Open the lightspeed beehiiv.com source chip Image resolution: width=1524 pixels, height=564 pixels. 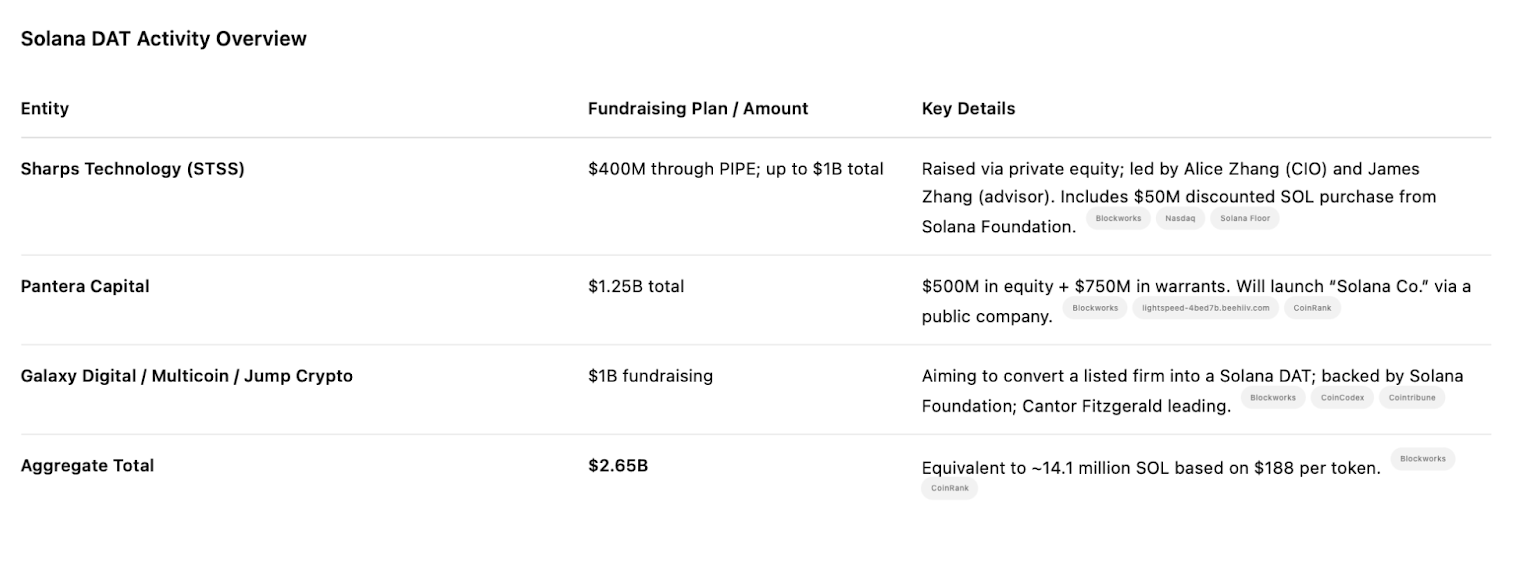[x=1205, y=308]
